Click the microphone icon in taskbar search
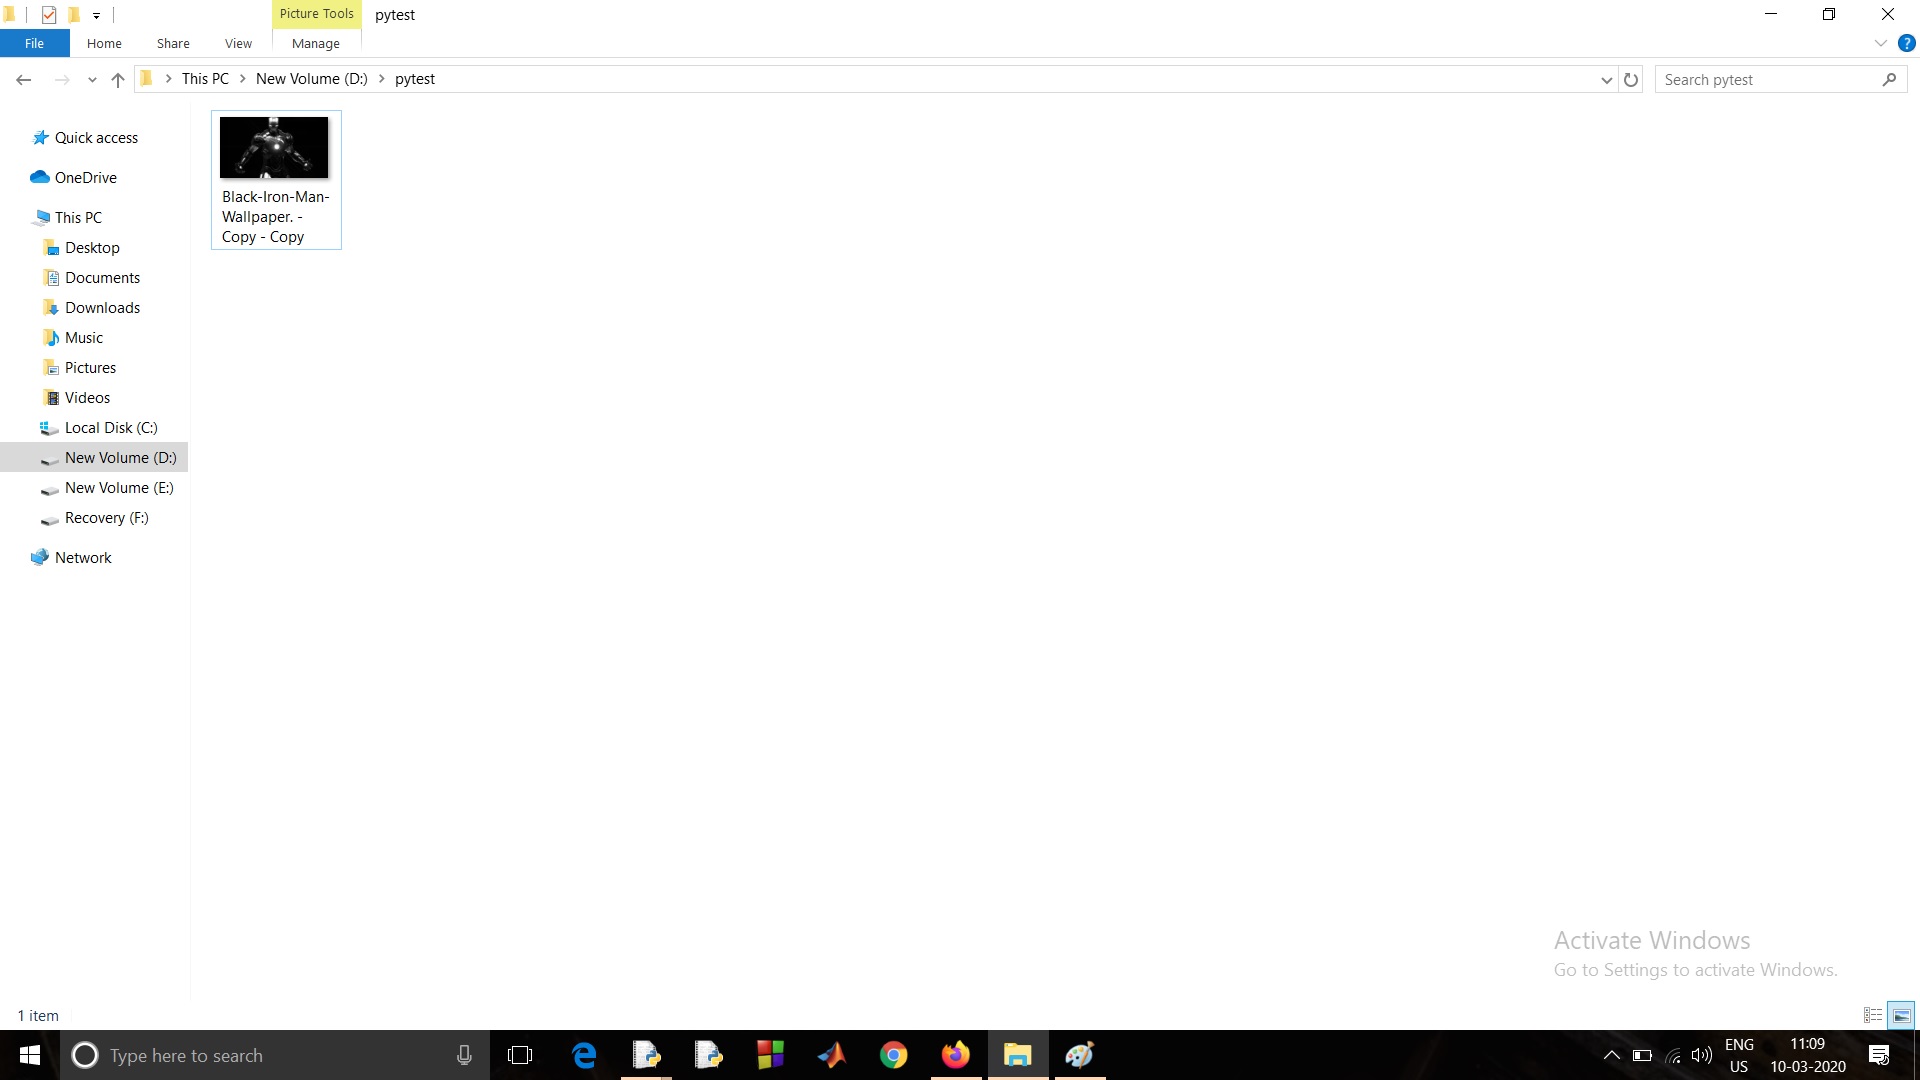 (x=464, y=1055)
